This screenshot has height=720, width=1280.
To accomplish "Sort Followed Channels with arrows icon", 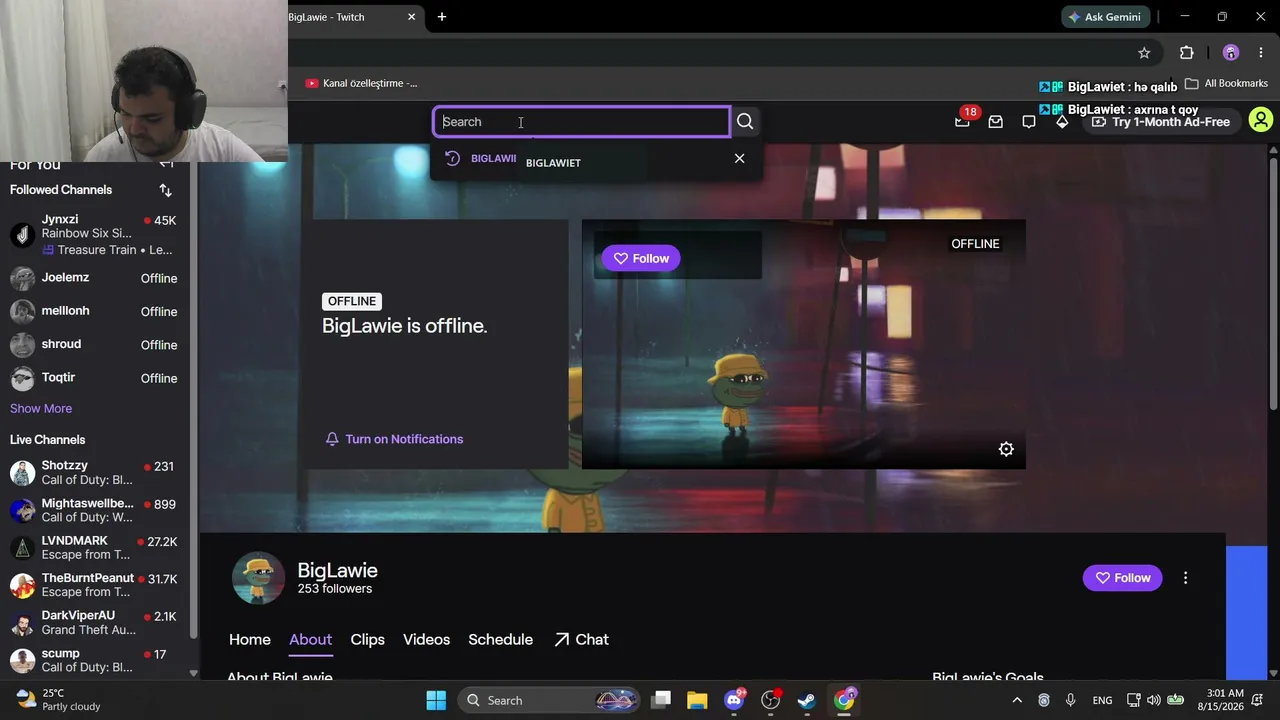I will [x=165, y=190].
